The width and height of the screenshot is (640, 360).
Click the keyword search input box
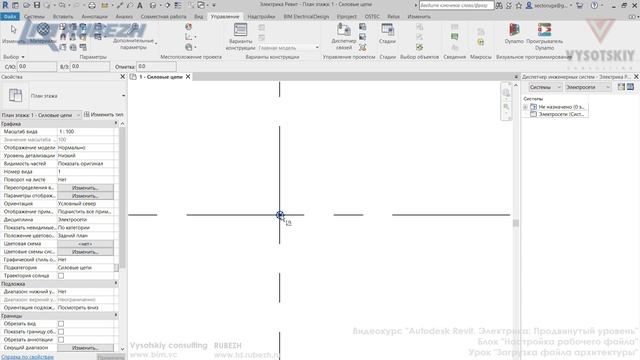(456, 5)
